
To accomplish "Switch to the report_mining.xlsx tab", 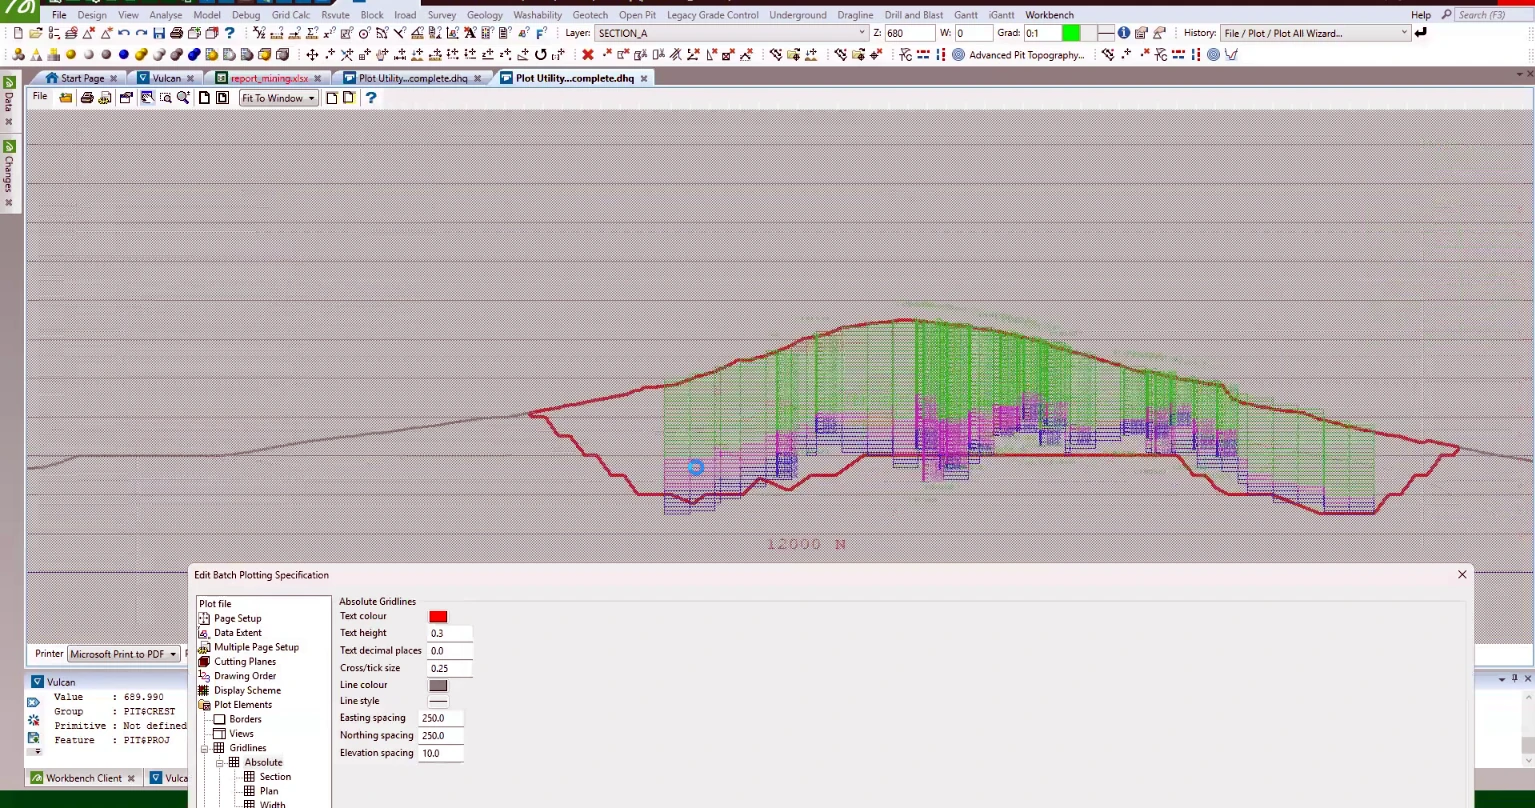I will click(268, 78).
